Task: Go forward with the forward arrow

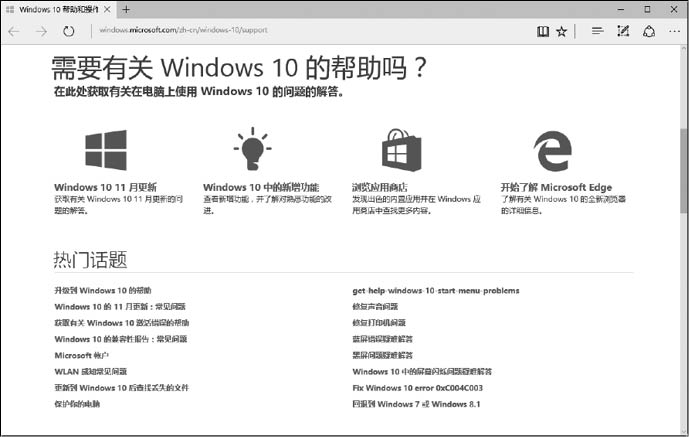Action: [x=41, y=31]
